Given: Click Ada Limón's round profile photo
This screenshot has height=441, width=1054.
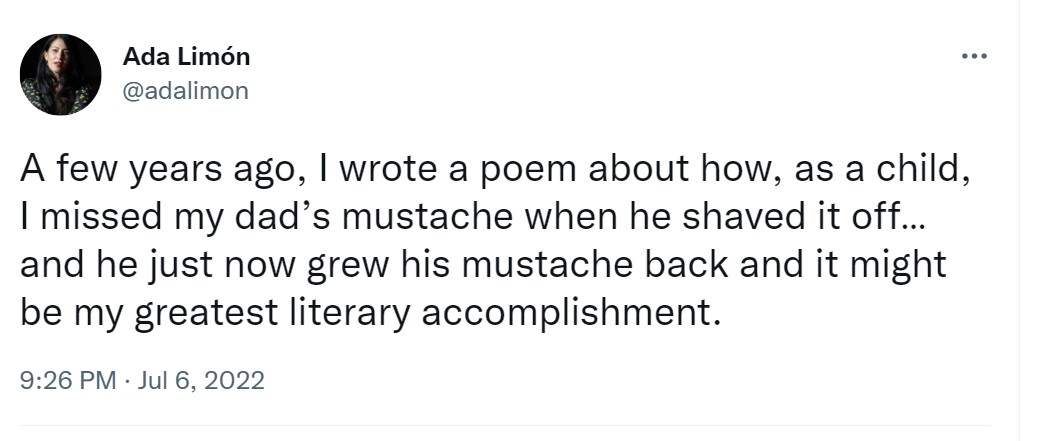Looking at the screenshot, I should tap(61, 74).
